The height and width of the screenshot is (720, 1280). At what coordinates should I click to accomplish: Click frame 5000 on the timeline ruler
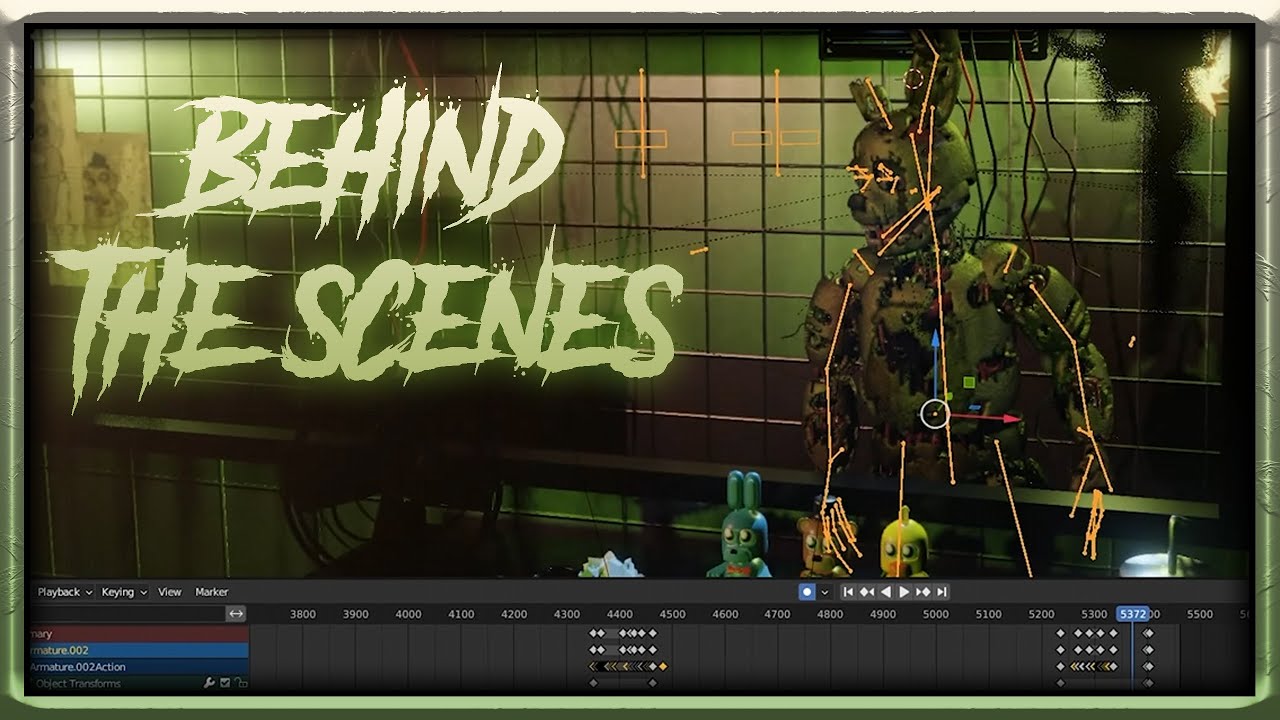click(936, 614)
